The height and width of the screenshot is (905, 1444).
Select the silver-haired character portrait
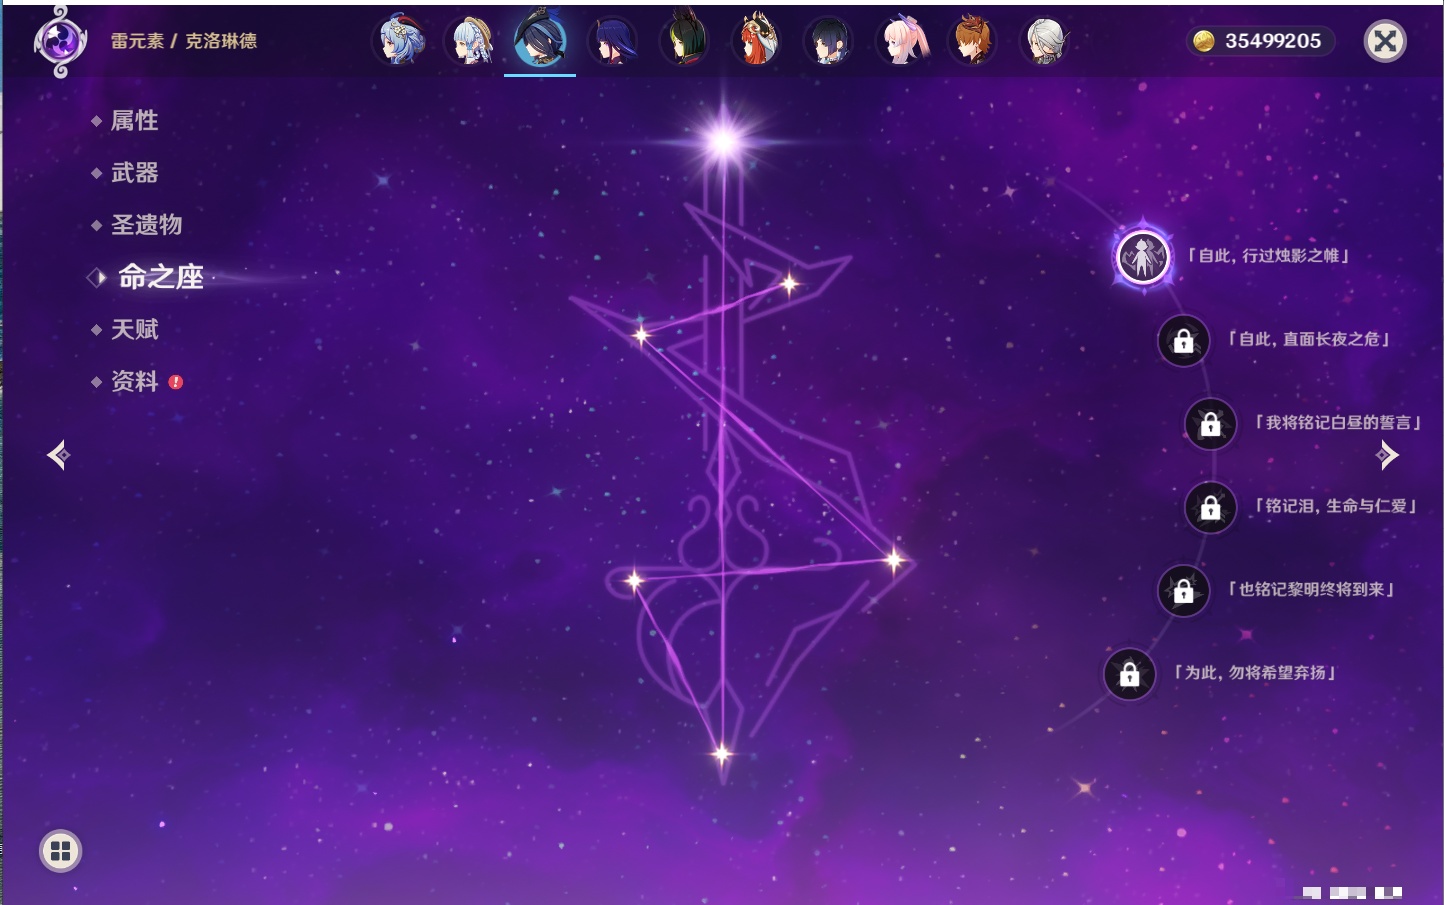[x=1045, y=41]
